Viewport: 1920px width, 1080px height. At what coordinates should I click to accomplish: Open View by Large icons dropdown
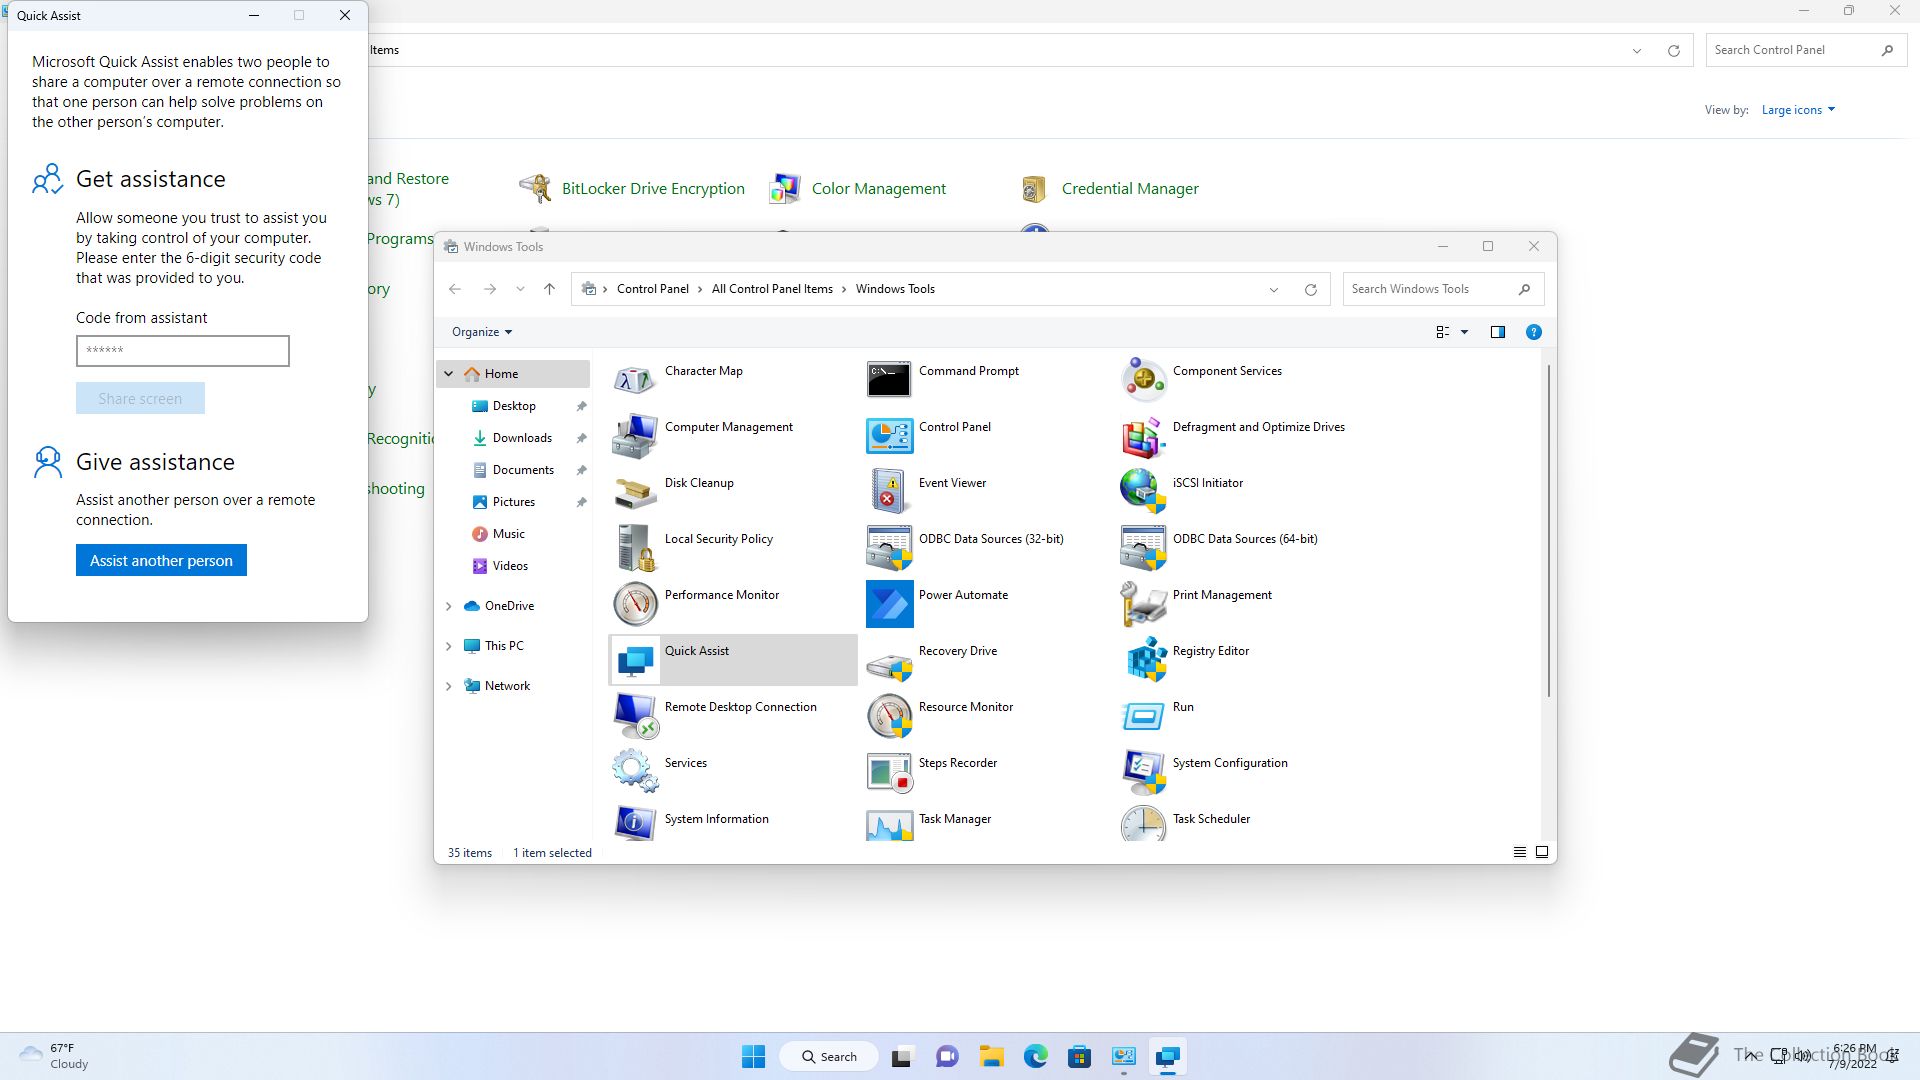1798,110
